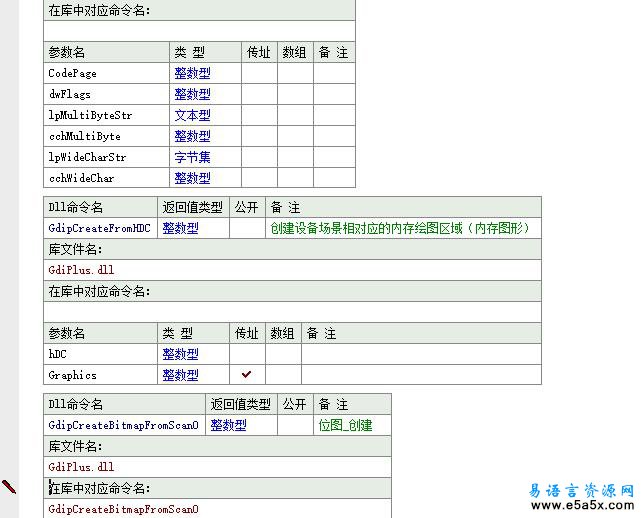Click the dwFlags parameter name
Viewport: 643px width, 518px height.
coord(69,94)
